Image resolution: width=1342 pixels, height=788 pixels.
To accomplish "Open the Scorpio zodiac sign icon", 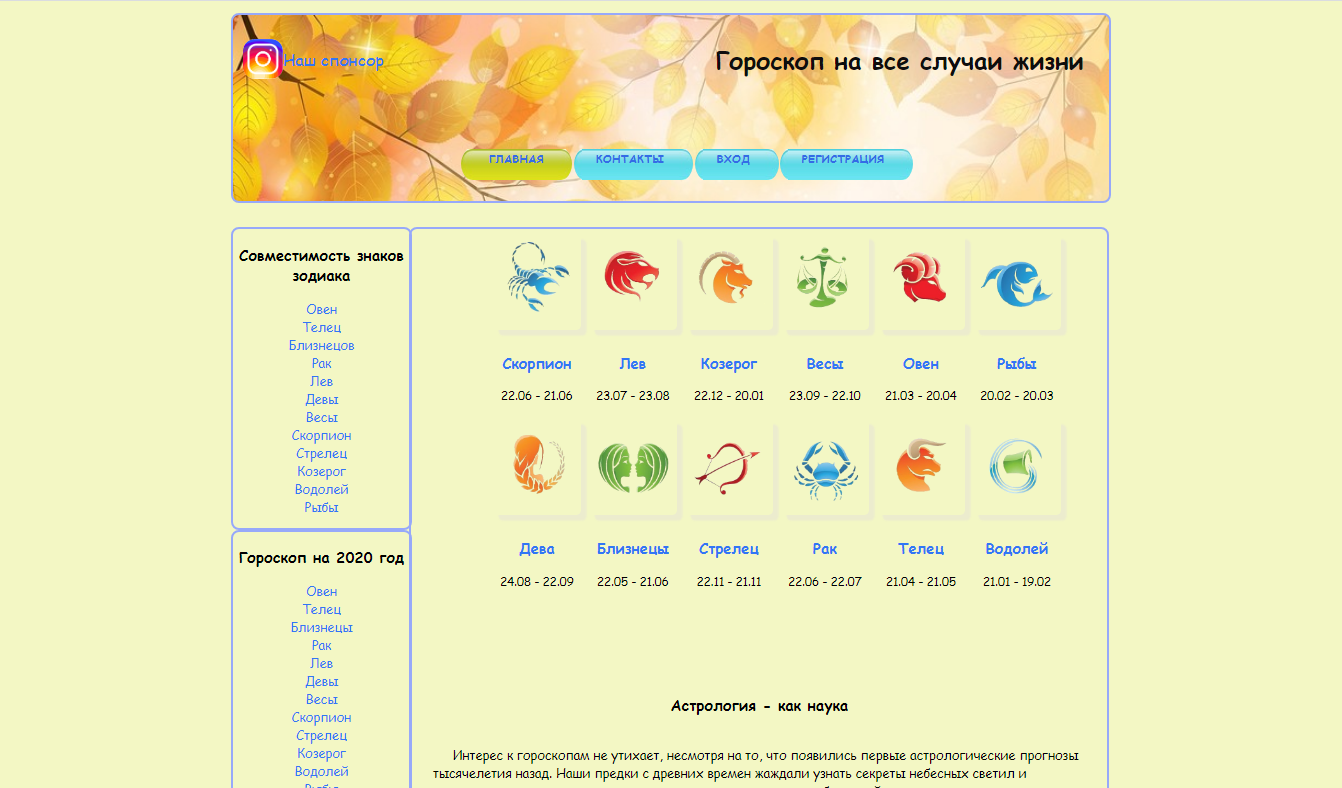I will [538, 277].
